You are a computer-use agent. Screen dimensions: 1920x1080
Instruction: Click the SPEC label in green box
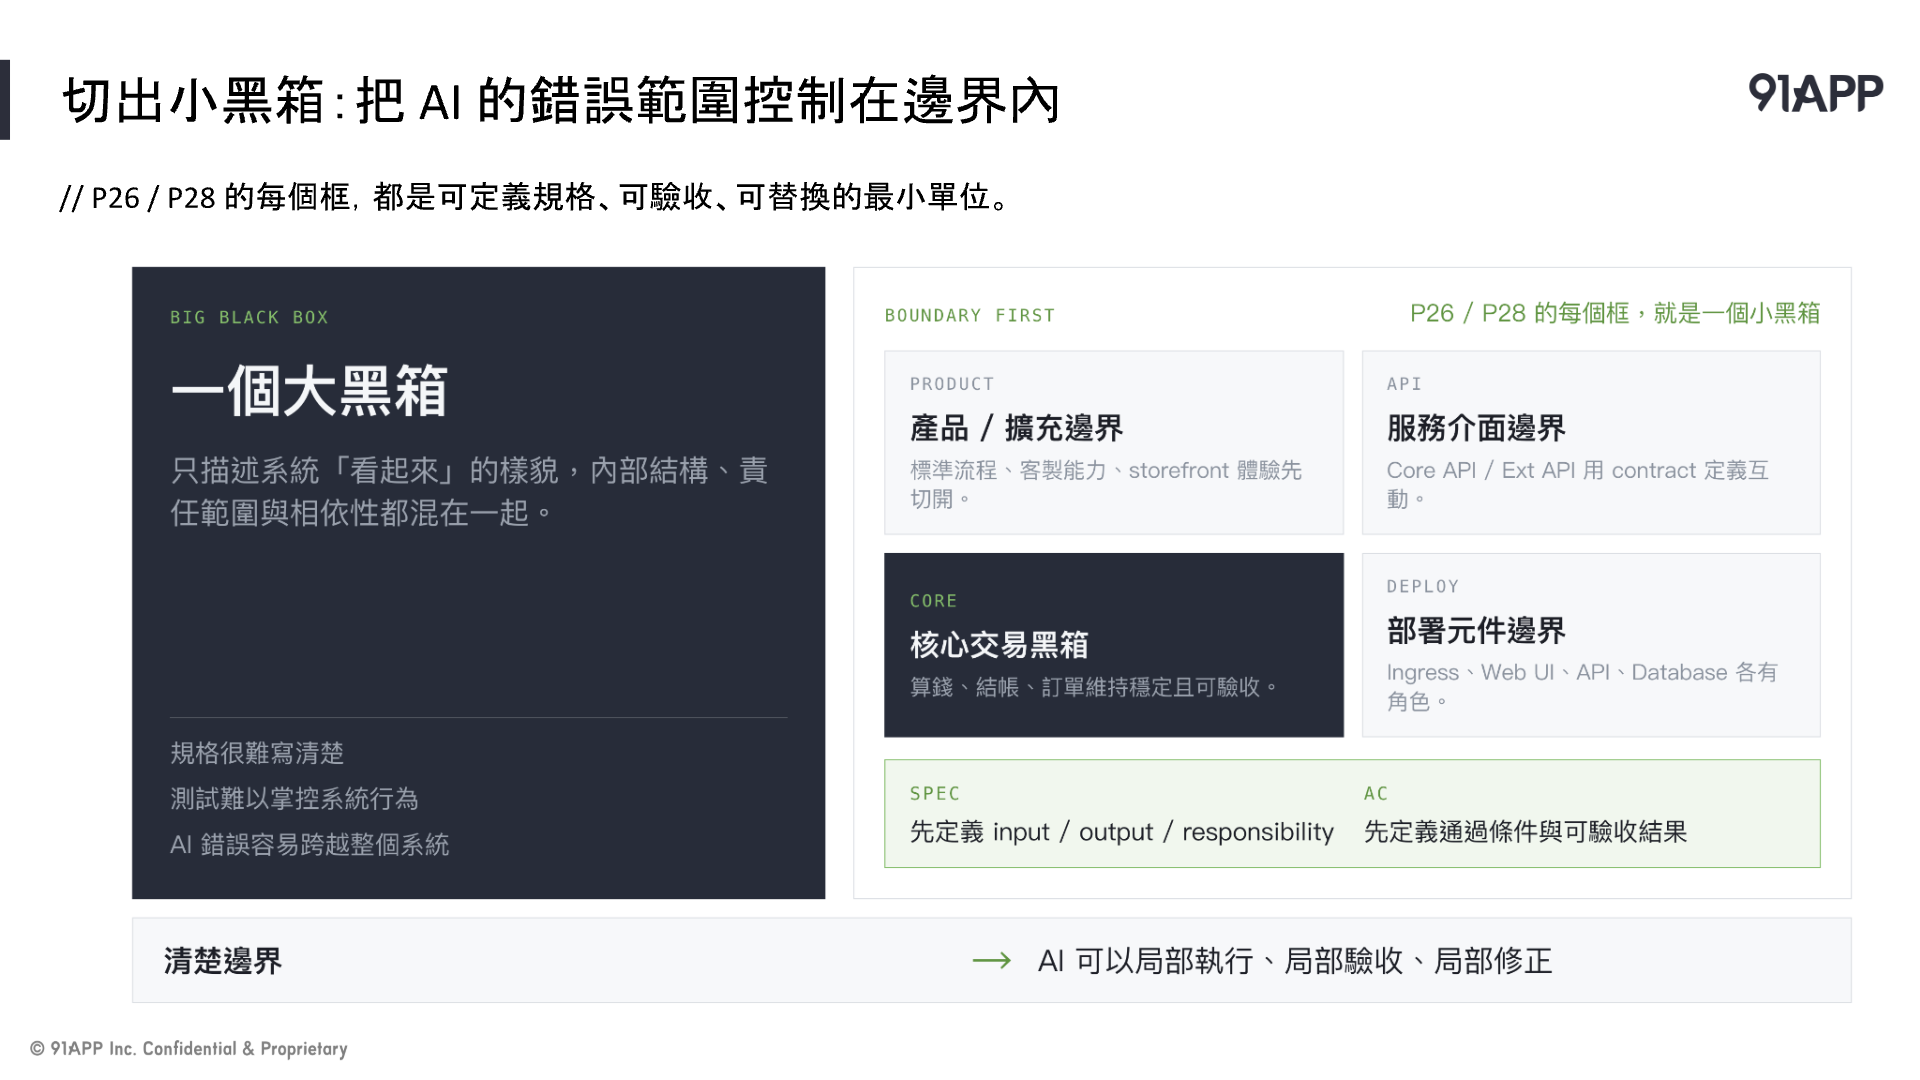pyautogui.click(x=935, y=794)
